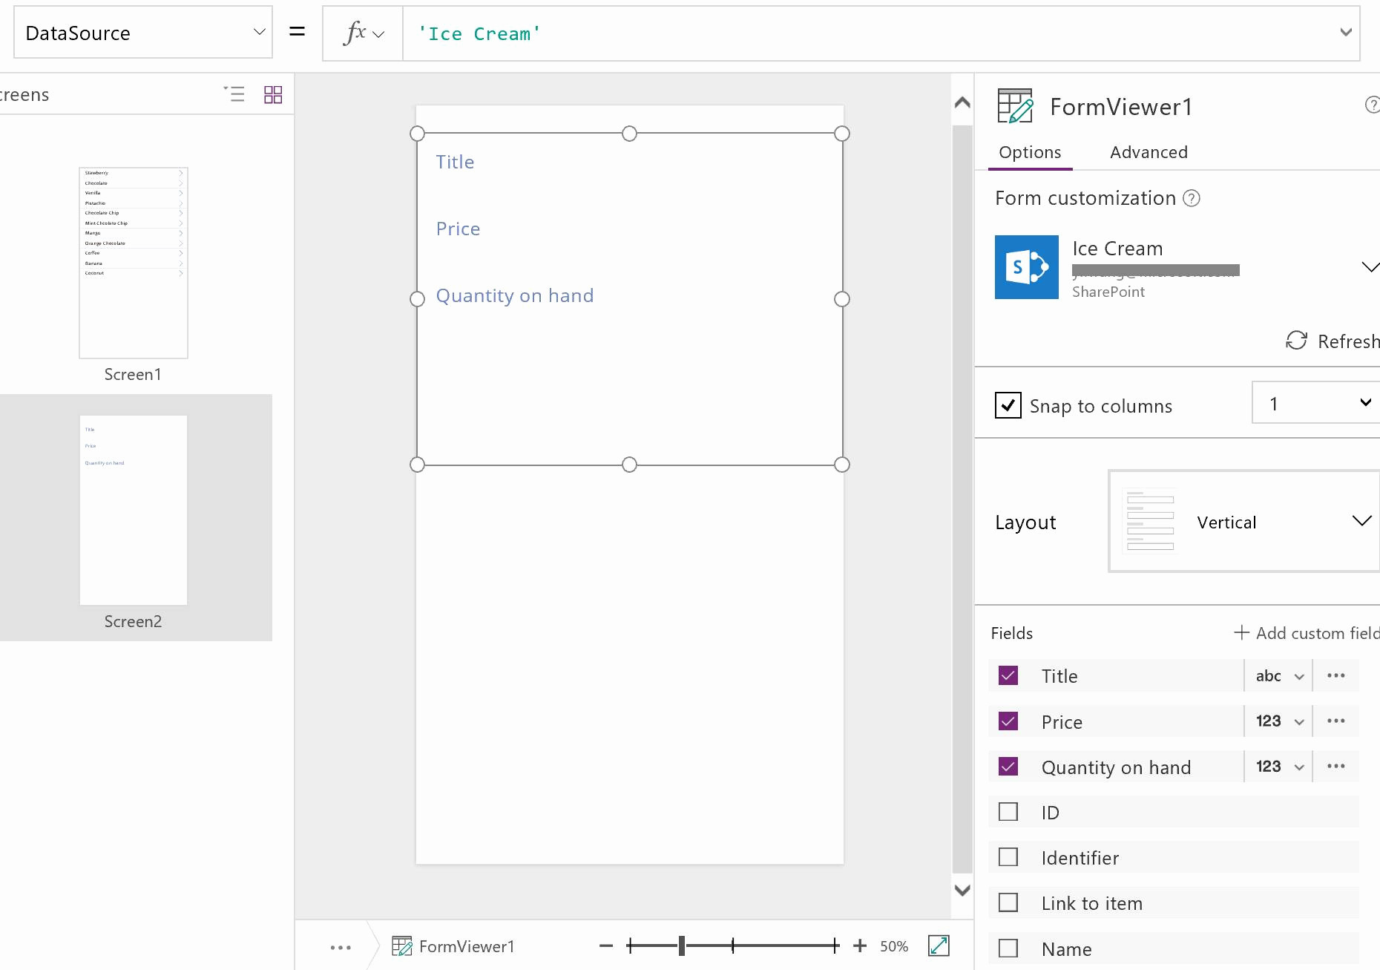Screen dimensions: 1380x970
Task: Click the Form customization help icon
Action: [1192, 198]
